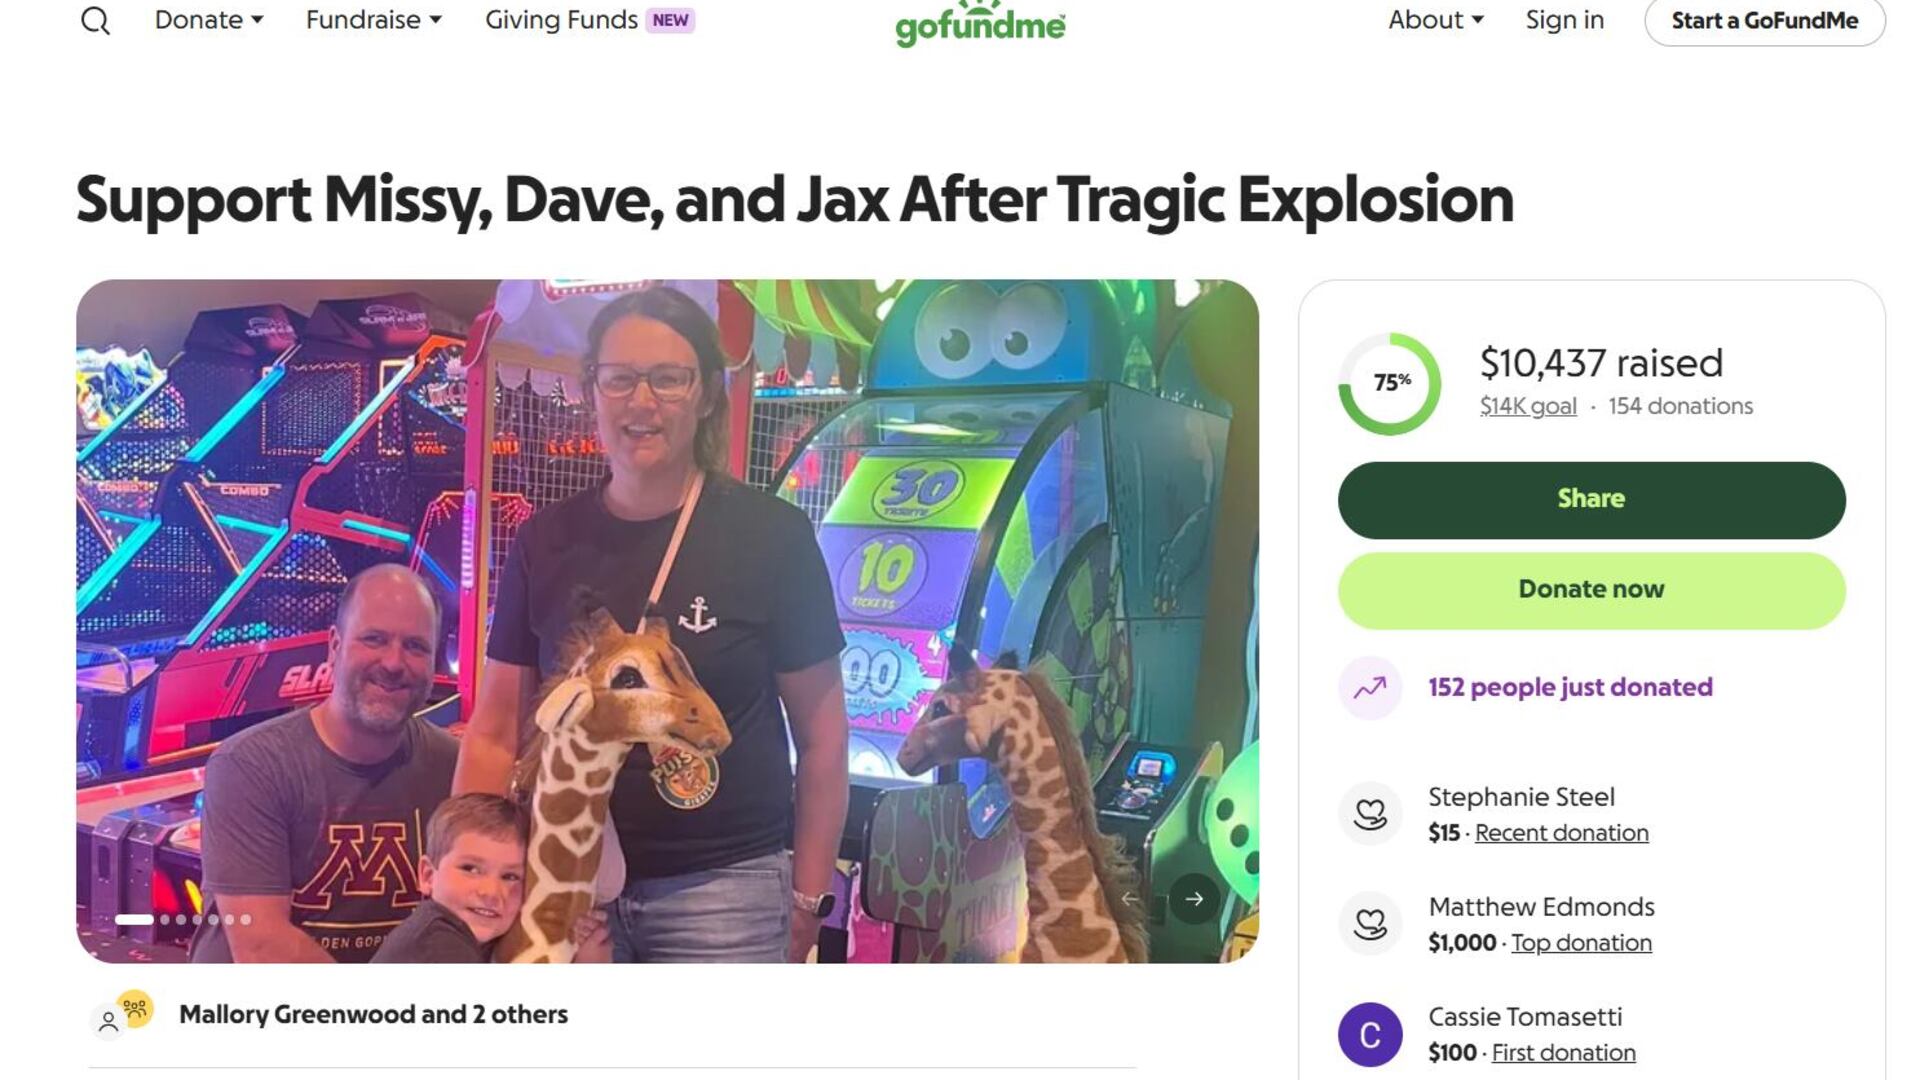Click the 75% progress circle
1920x1080 pixels.
(1390, 383)
